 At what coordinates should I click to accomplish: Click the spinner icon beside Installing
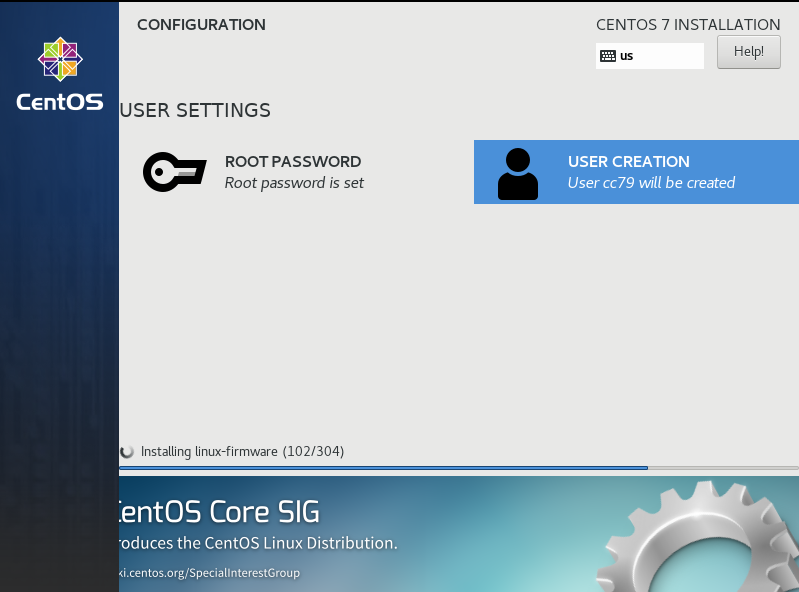127,451
